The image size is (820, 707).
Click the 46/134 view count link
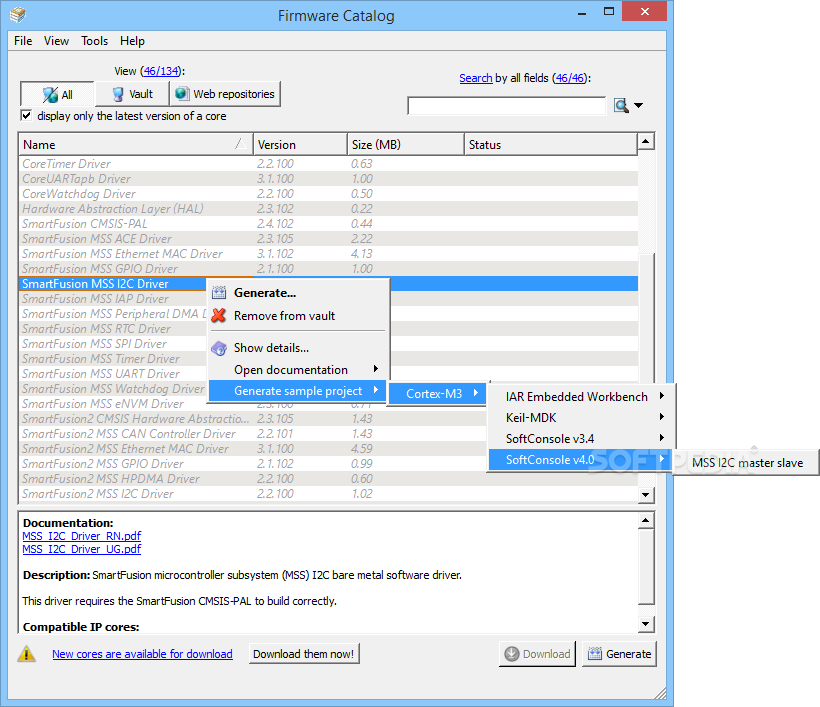[x=161, y=71]
